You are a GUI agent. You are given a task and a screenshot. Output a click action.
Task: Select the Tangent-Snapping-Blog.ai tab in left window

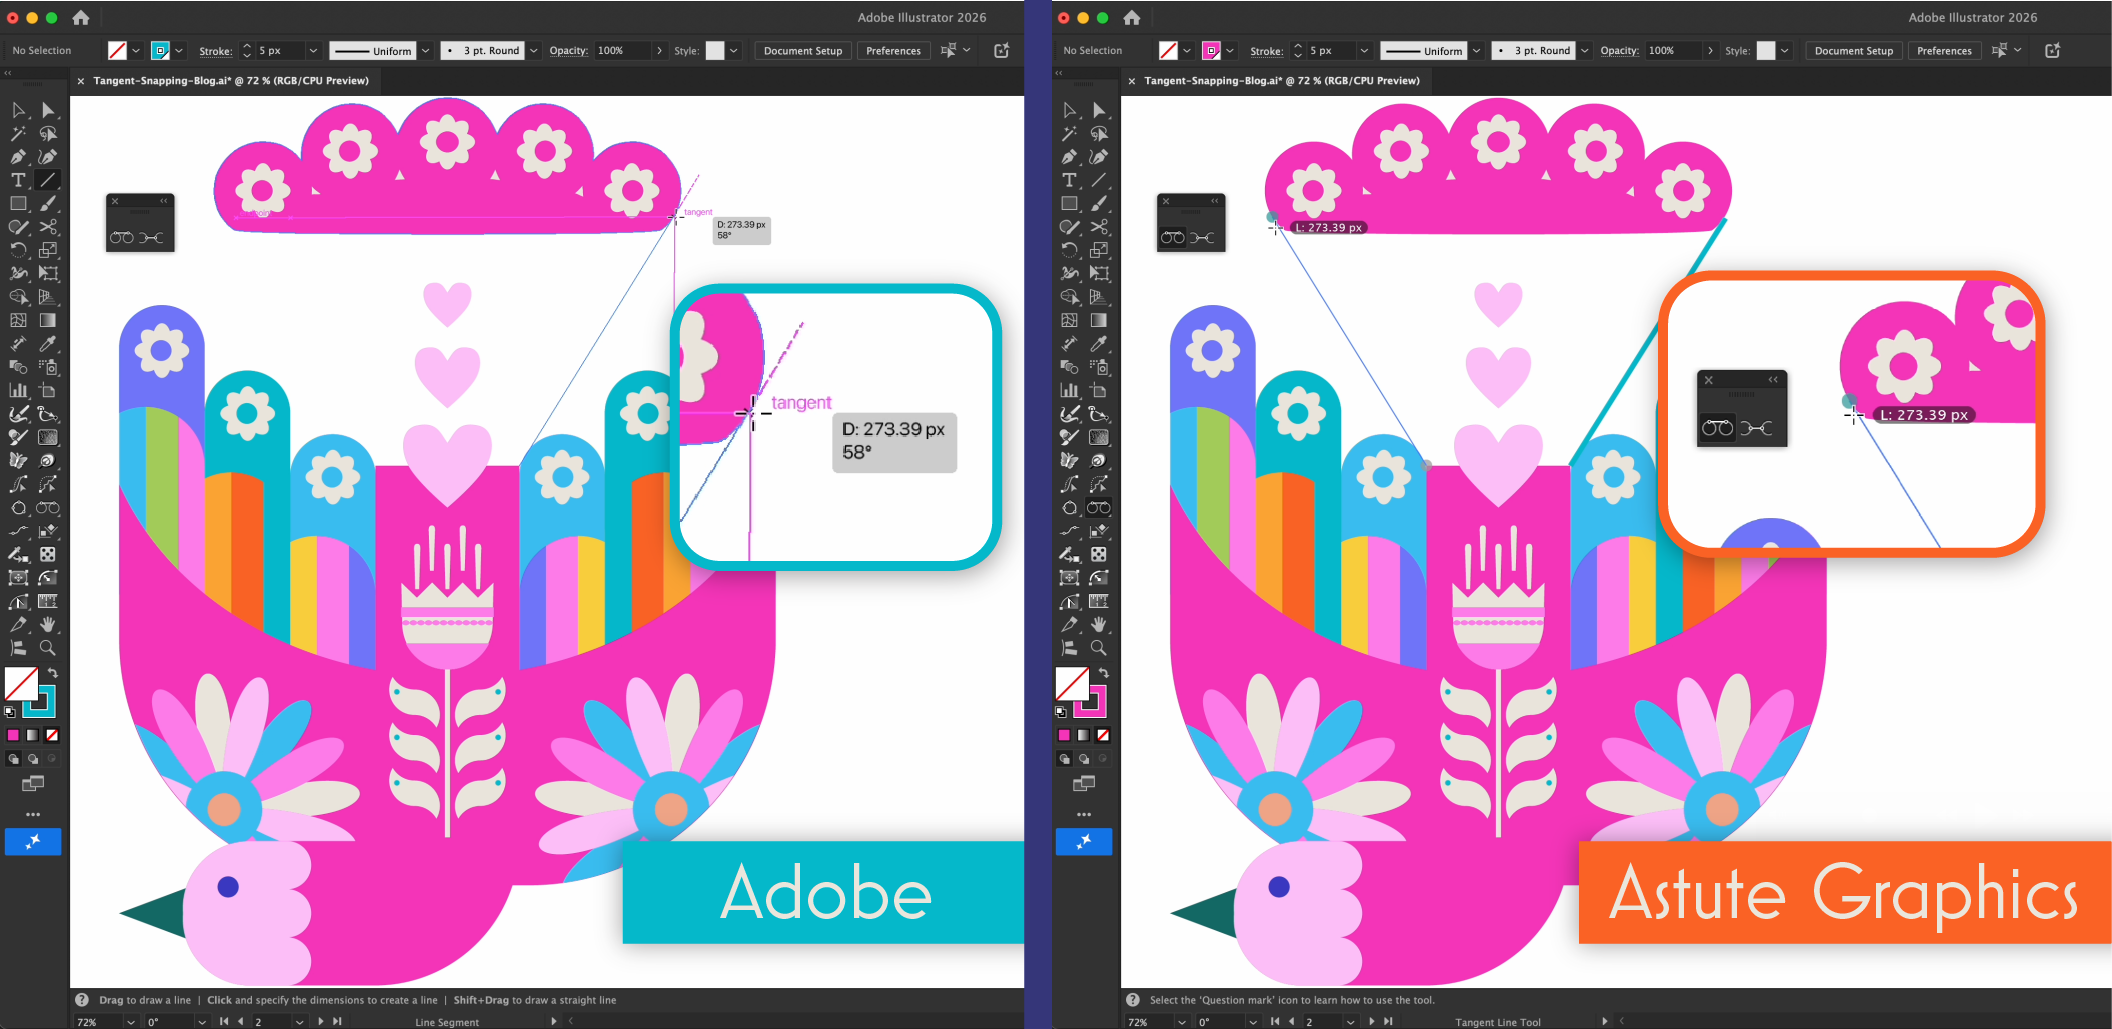[x=230, y=81]
